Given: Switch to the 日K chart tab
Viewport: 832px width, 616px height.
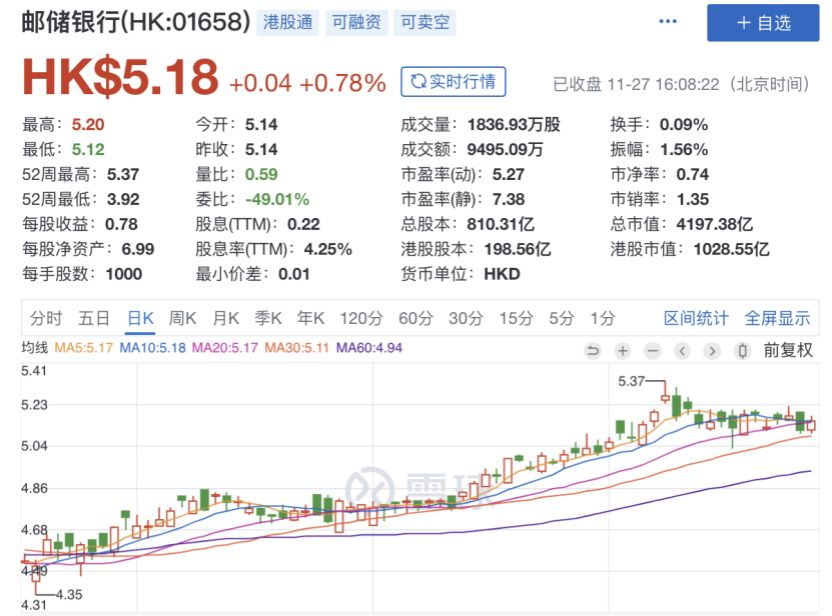Looking at the screenshot, I should (x=140, y=318).
